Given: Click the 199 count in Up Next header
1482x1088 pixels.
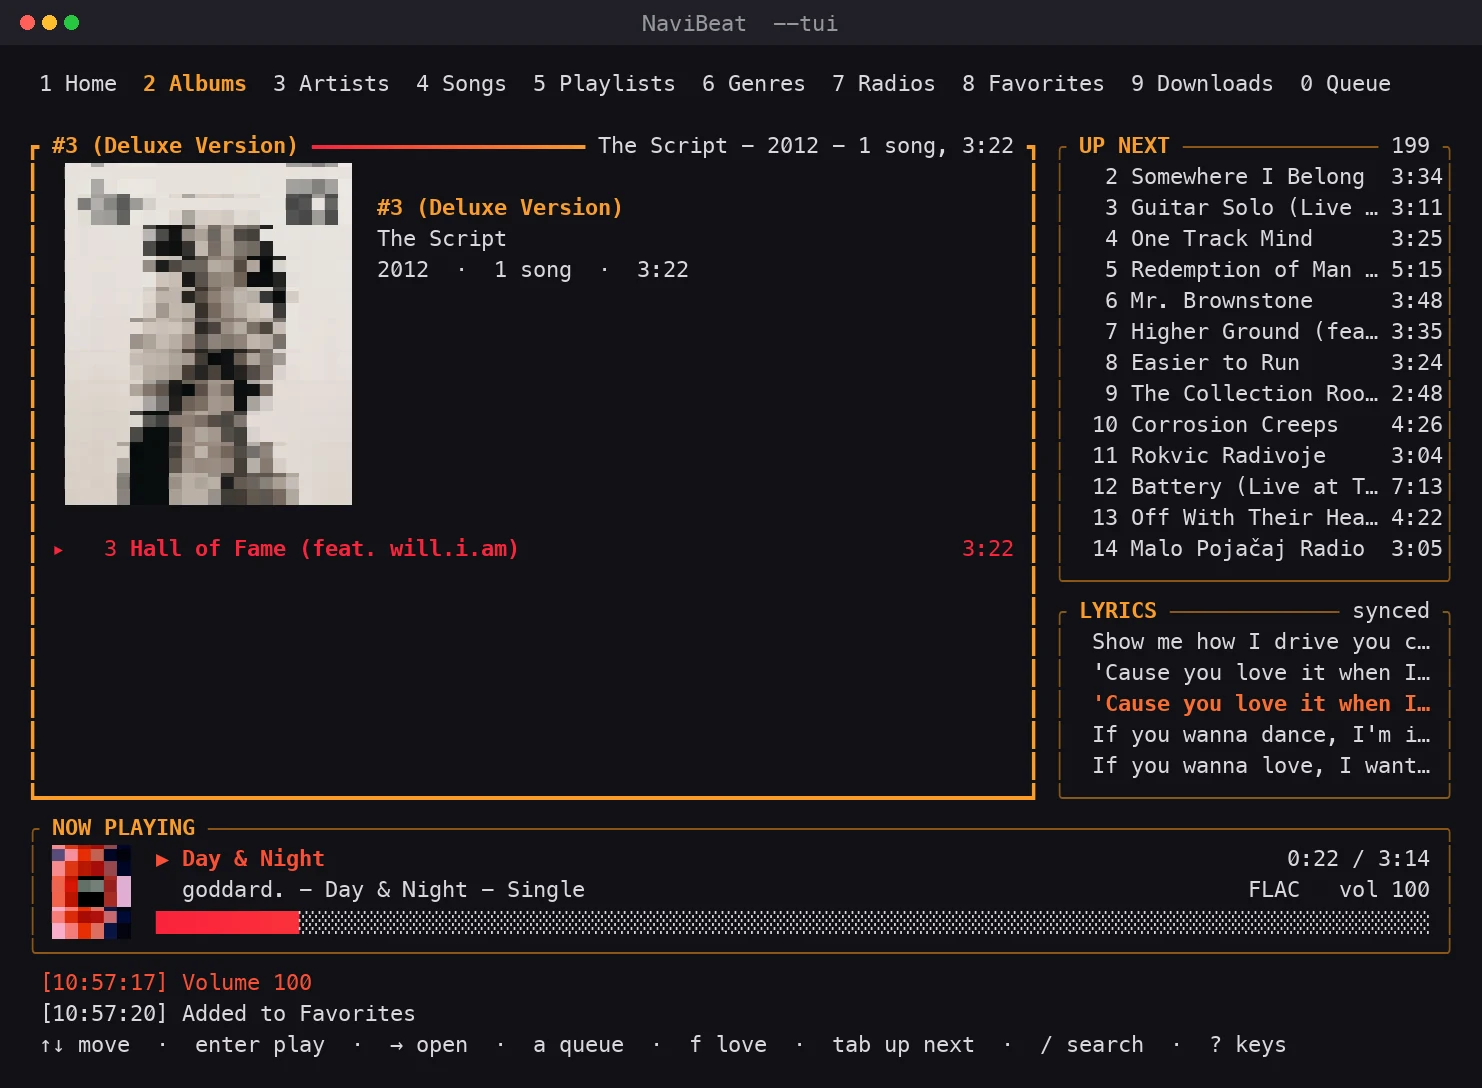Looking at the screenshot, I should tap(1410, 145).
